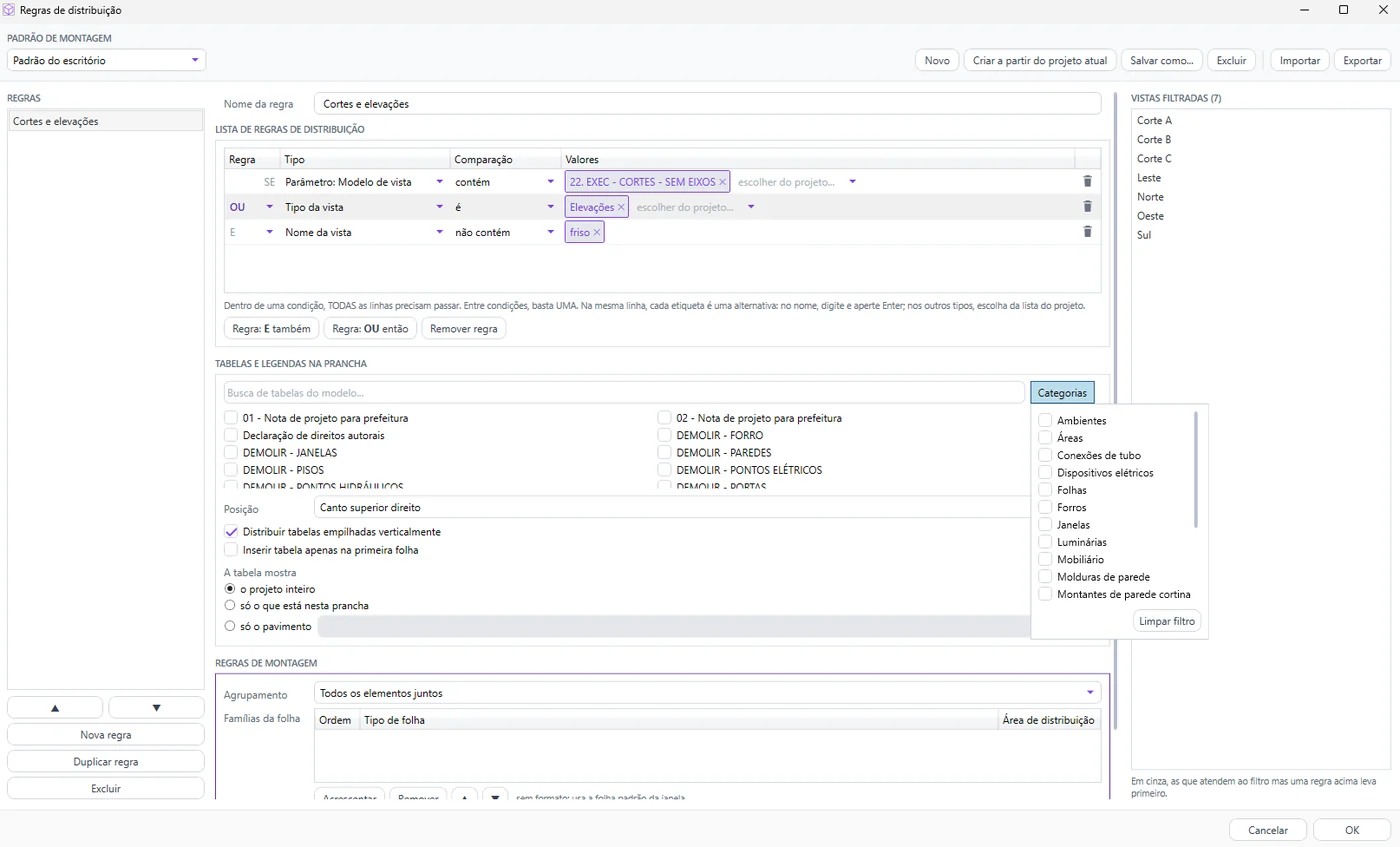This screenshot has width=1400, height=847.
Task: Select 'só o que está nesta prancha' radio
Action: tap(230, 606)
